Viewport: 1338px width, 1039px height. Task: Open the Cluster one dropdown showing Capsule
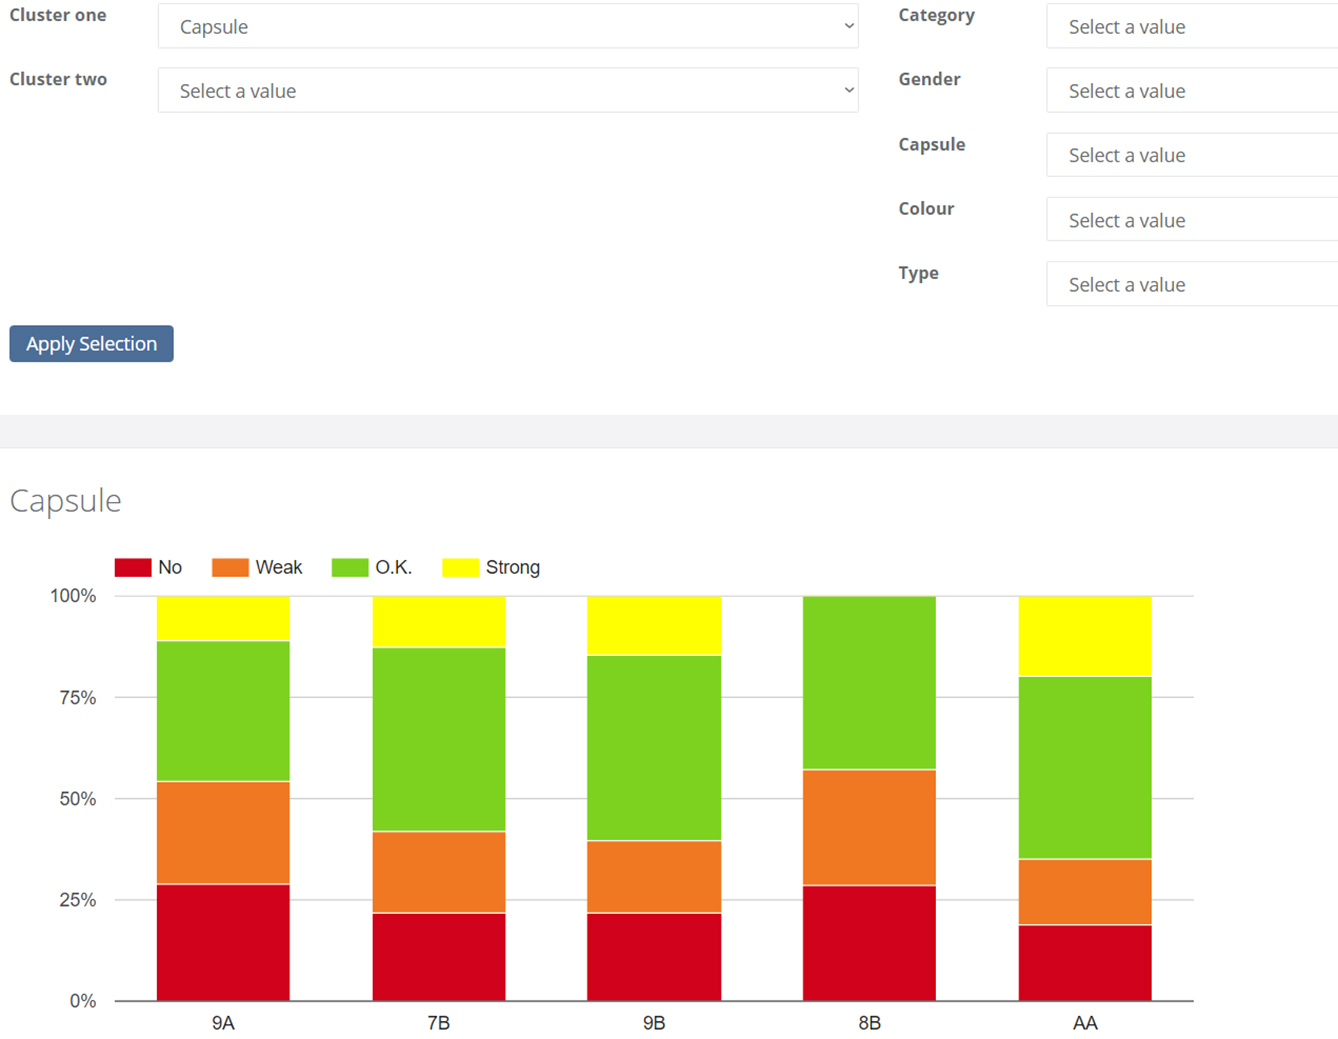click(508, 26)
